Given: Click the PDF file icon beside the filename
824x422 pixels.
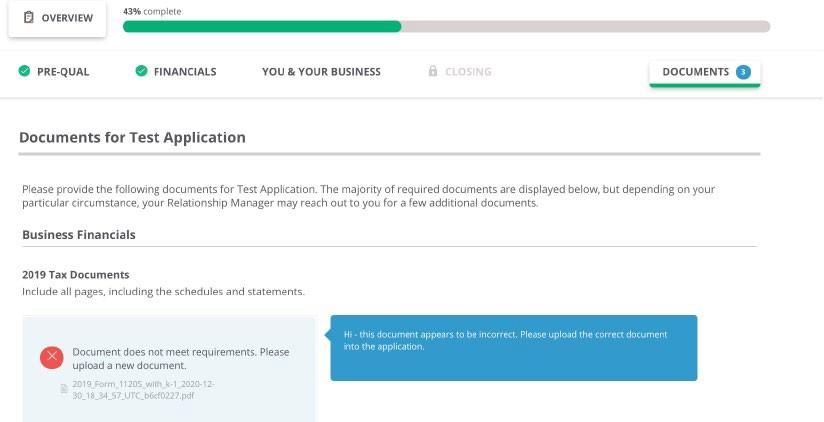Looking at the screenshot, I should pos(64,389).
